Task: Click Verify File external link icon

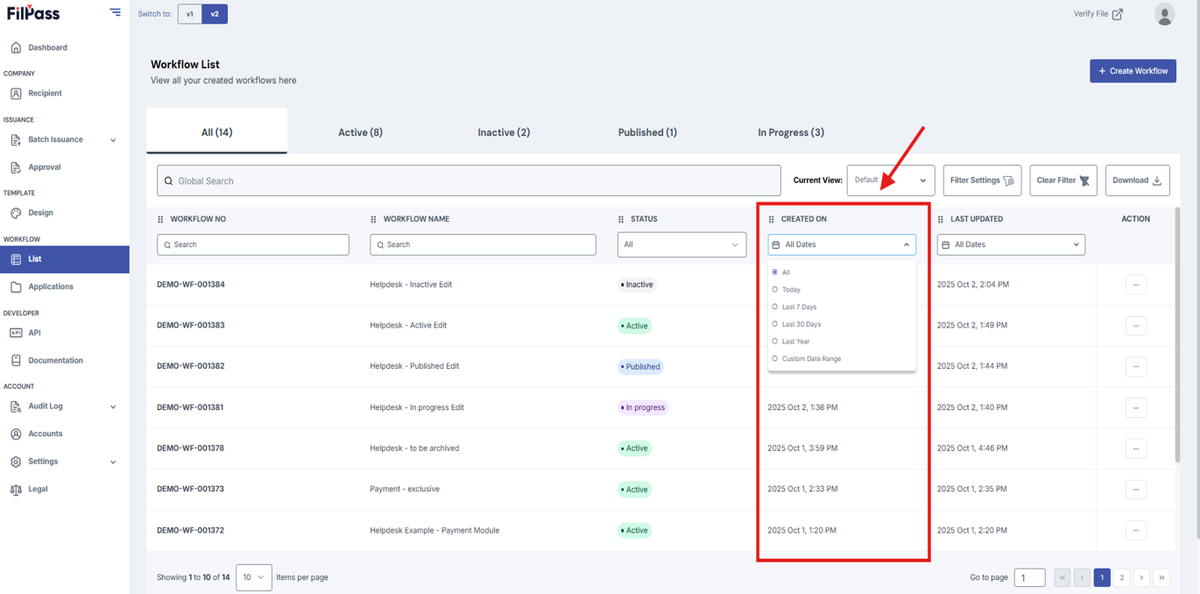Action: [x=1118, y=14]
